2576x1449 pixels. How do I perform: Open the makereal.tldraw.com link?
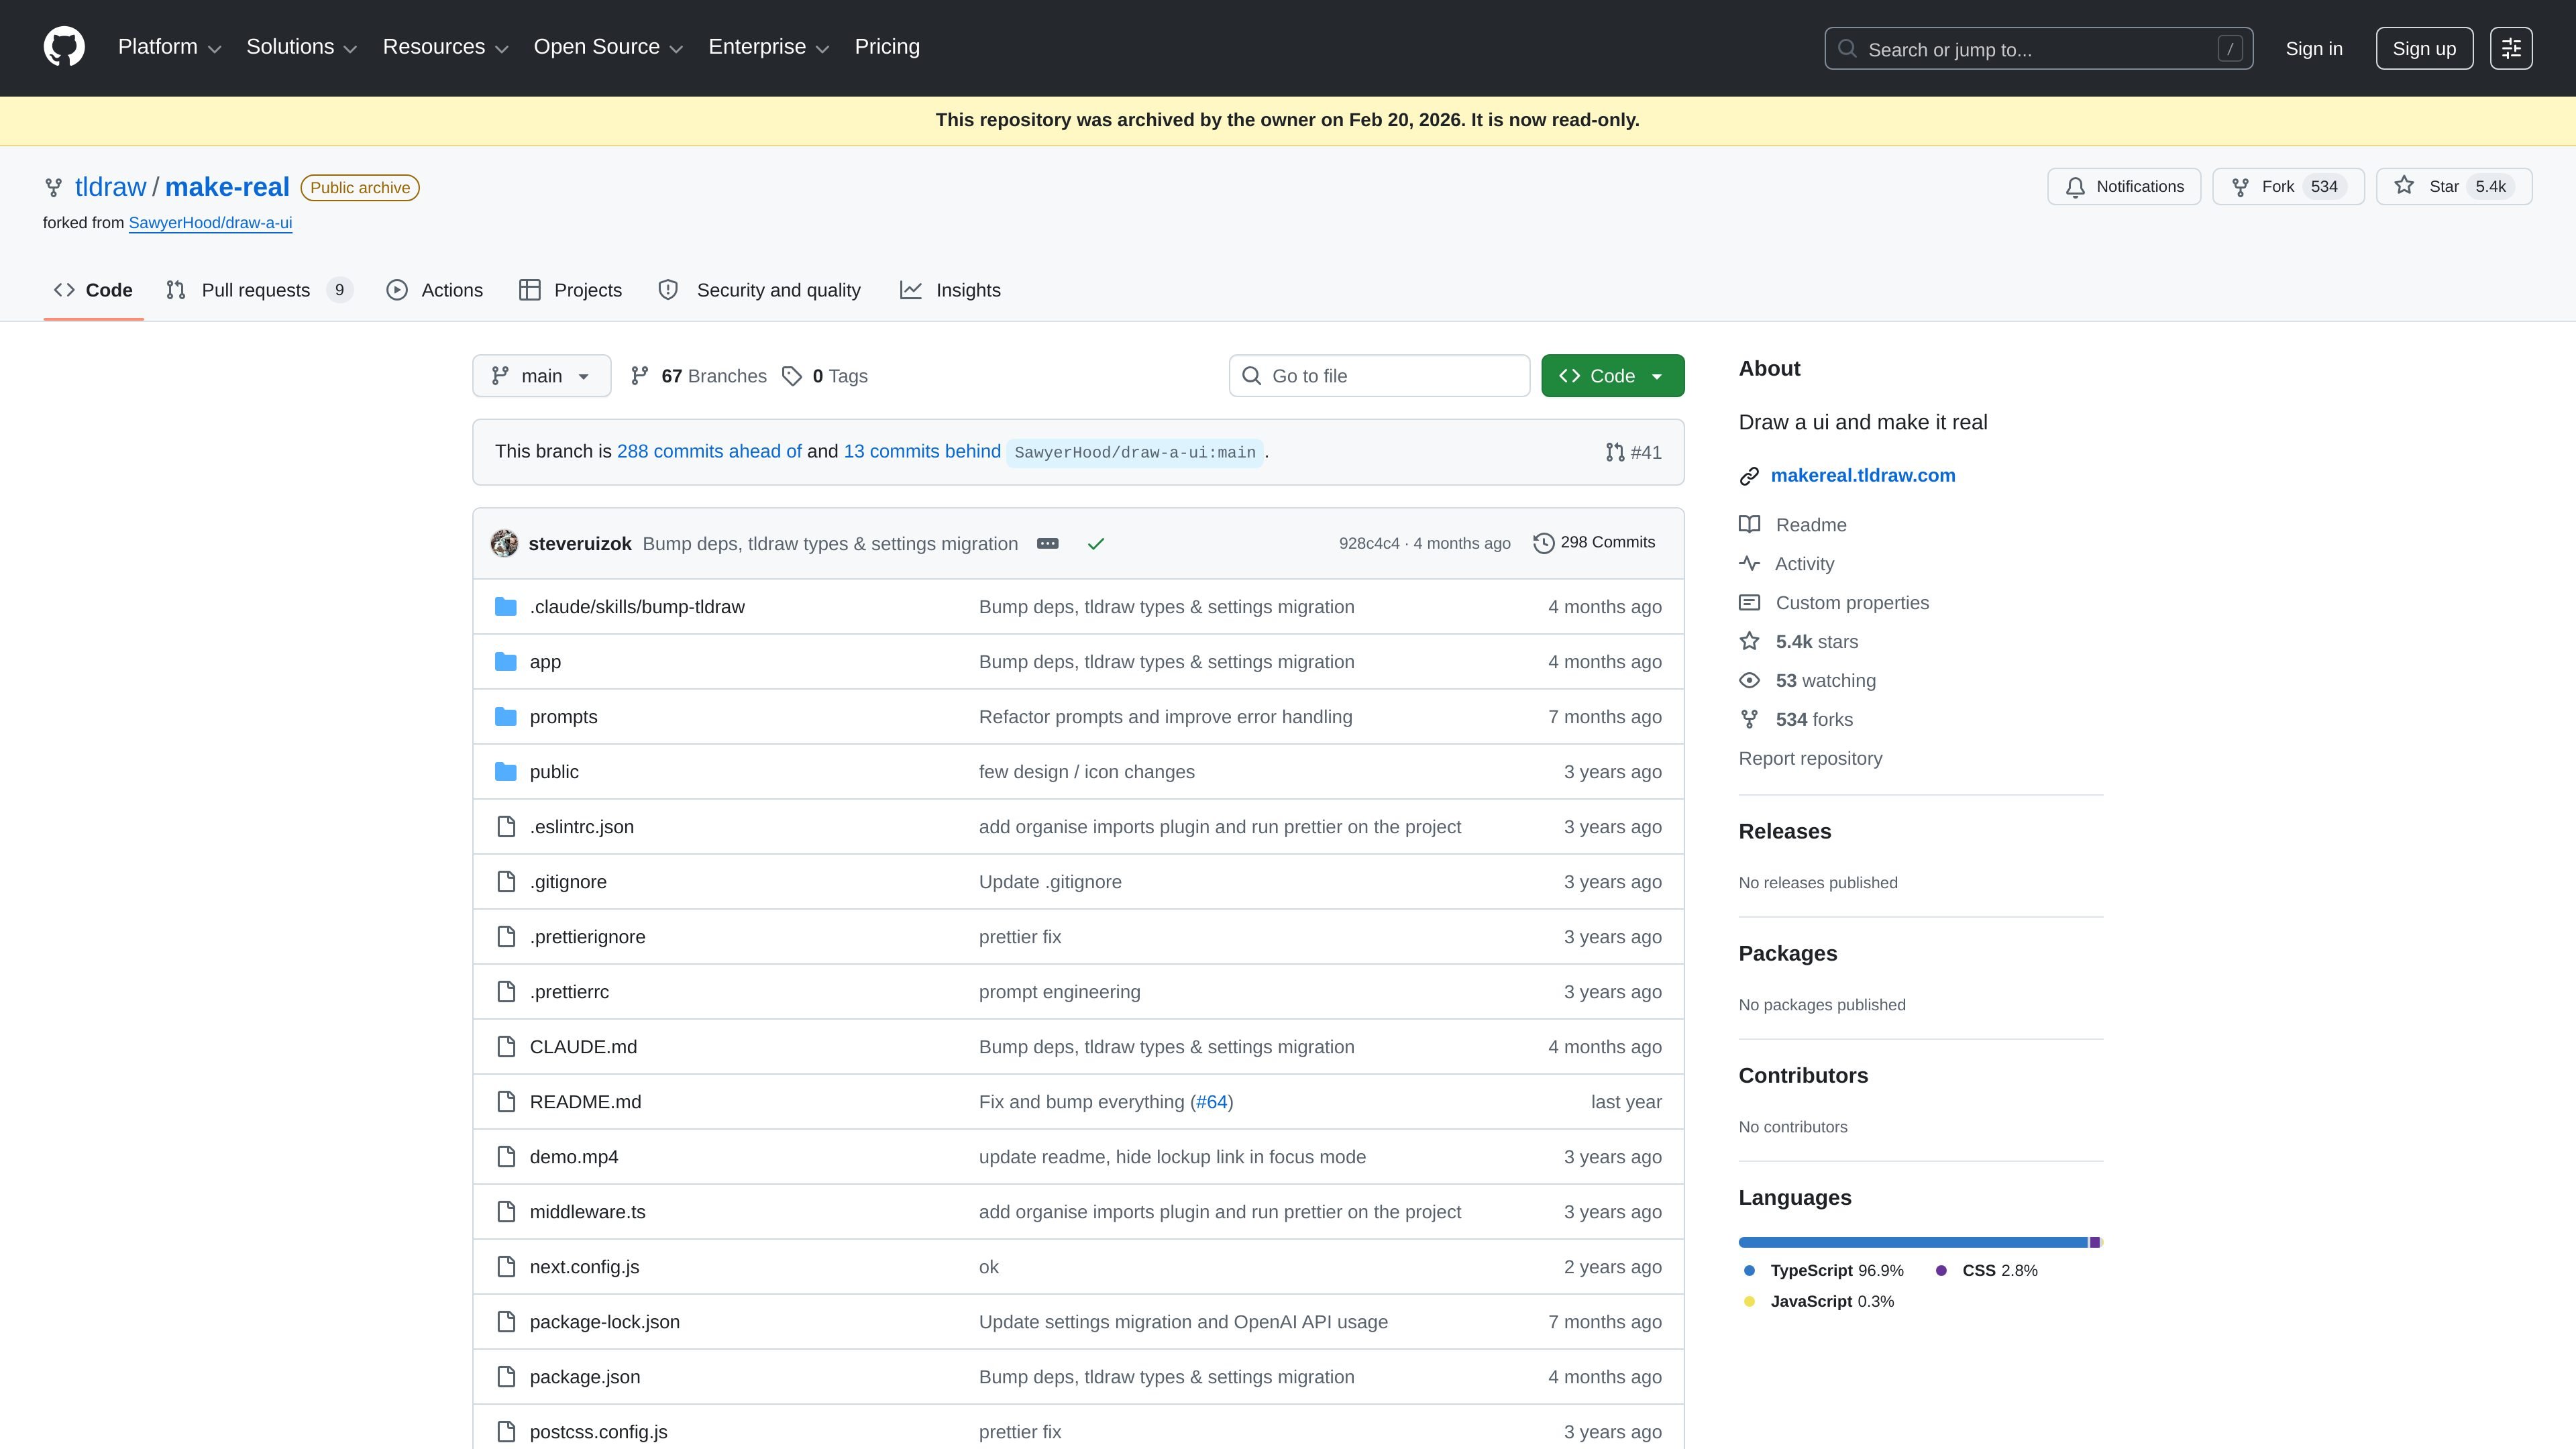1863,476
